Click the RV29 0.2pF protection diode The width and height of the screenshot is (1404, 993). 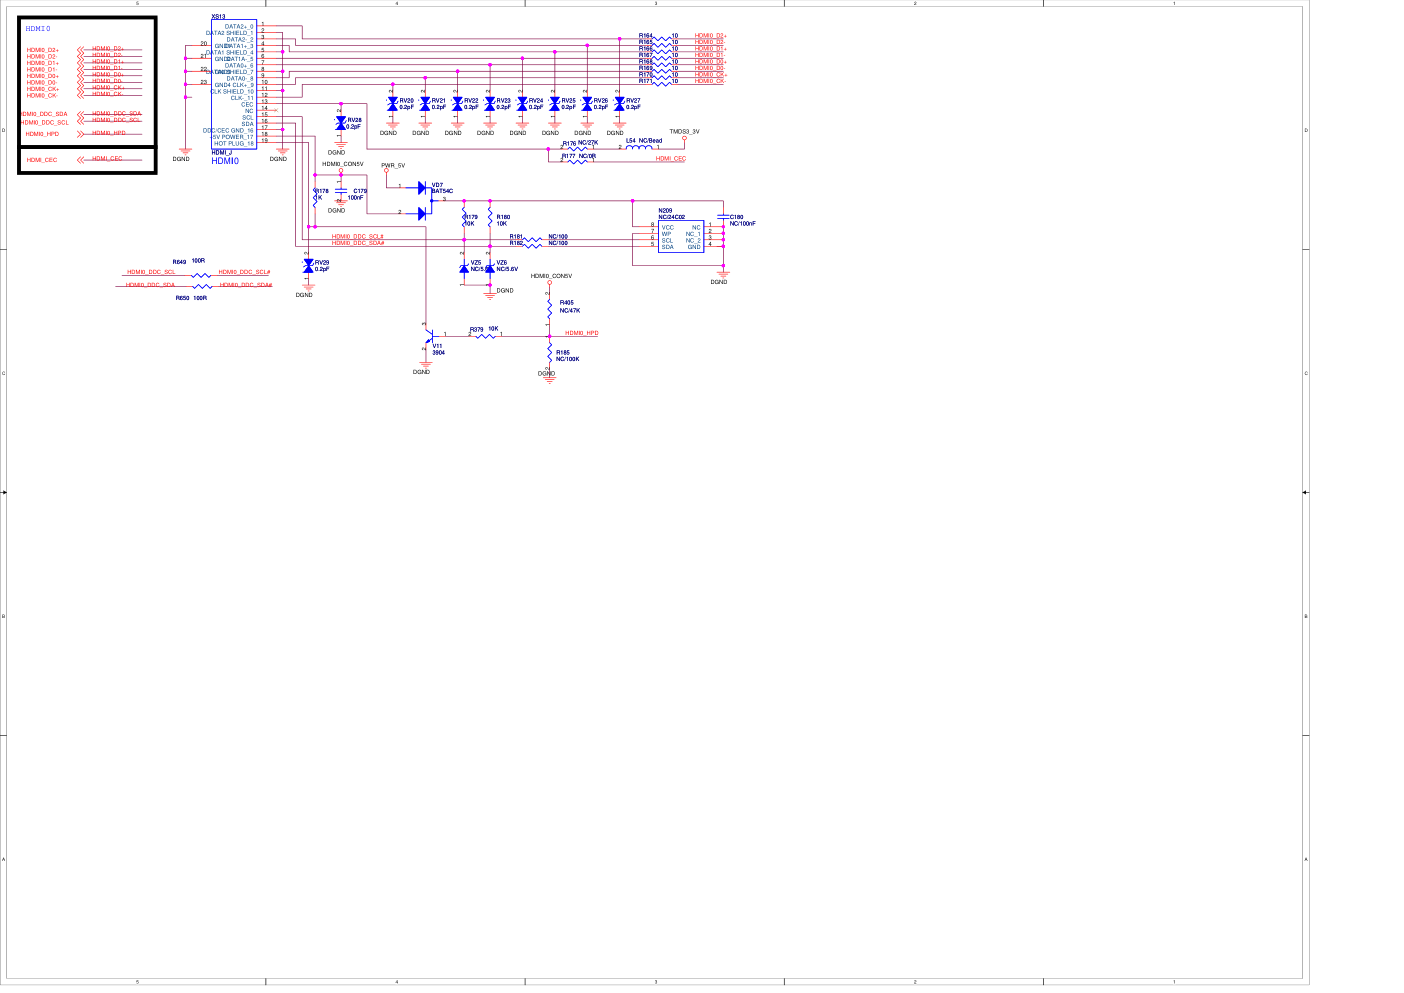point(308,266)
